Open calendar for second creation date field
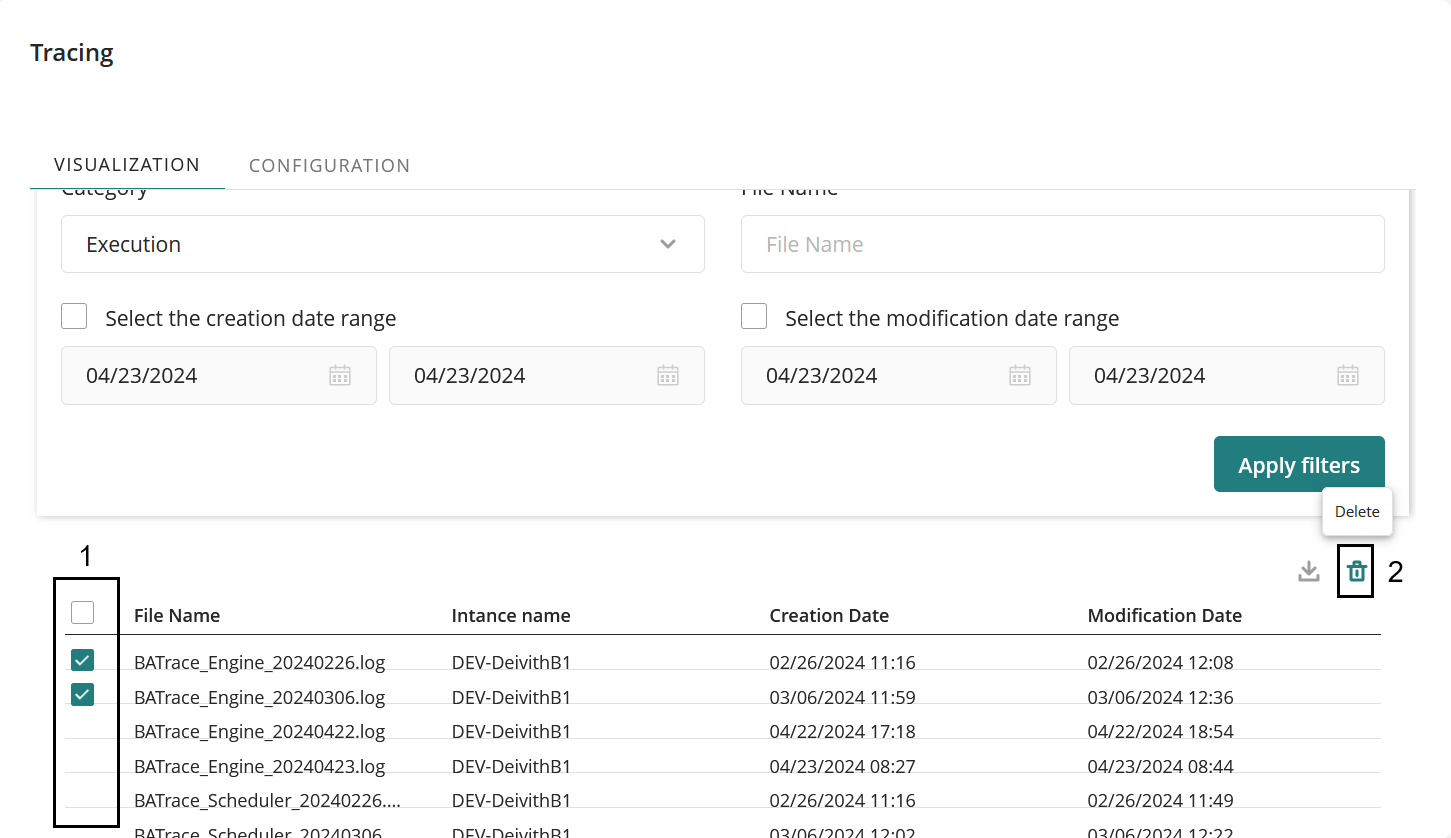Screen dimensions: 1451x838 tap(668, 375)
